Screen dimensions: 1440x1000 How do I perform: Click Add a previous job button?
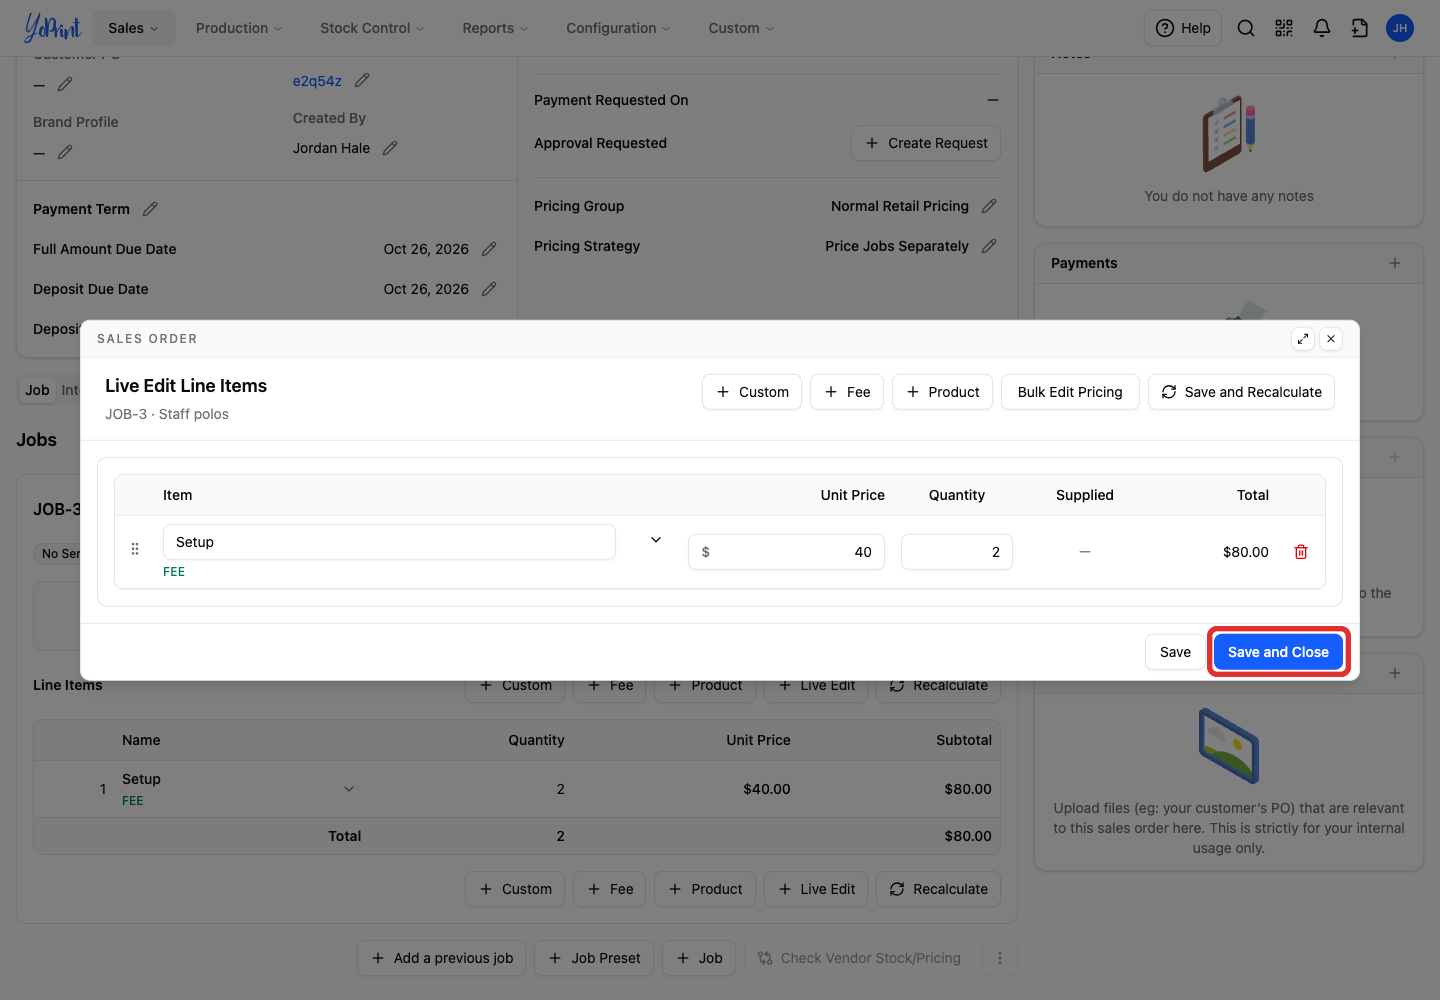coord(441,958)
